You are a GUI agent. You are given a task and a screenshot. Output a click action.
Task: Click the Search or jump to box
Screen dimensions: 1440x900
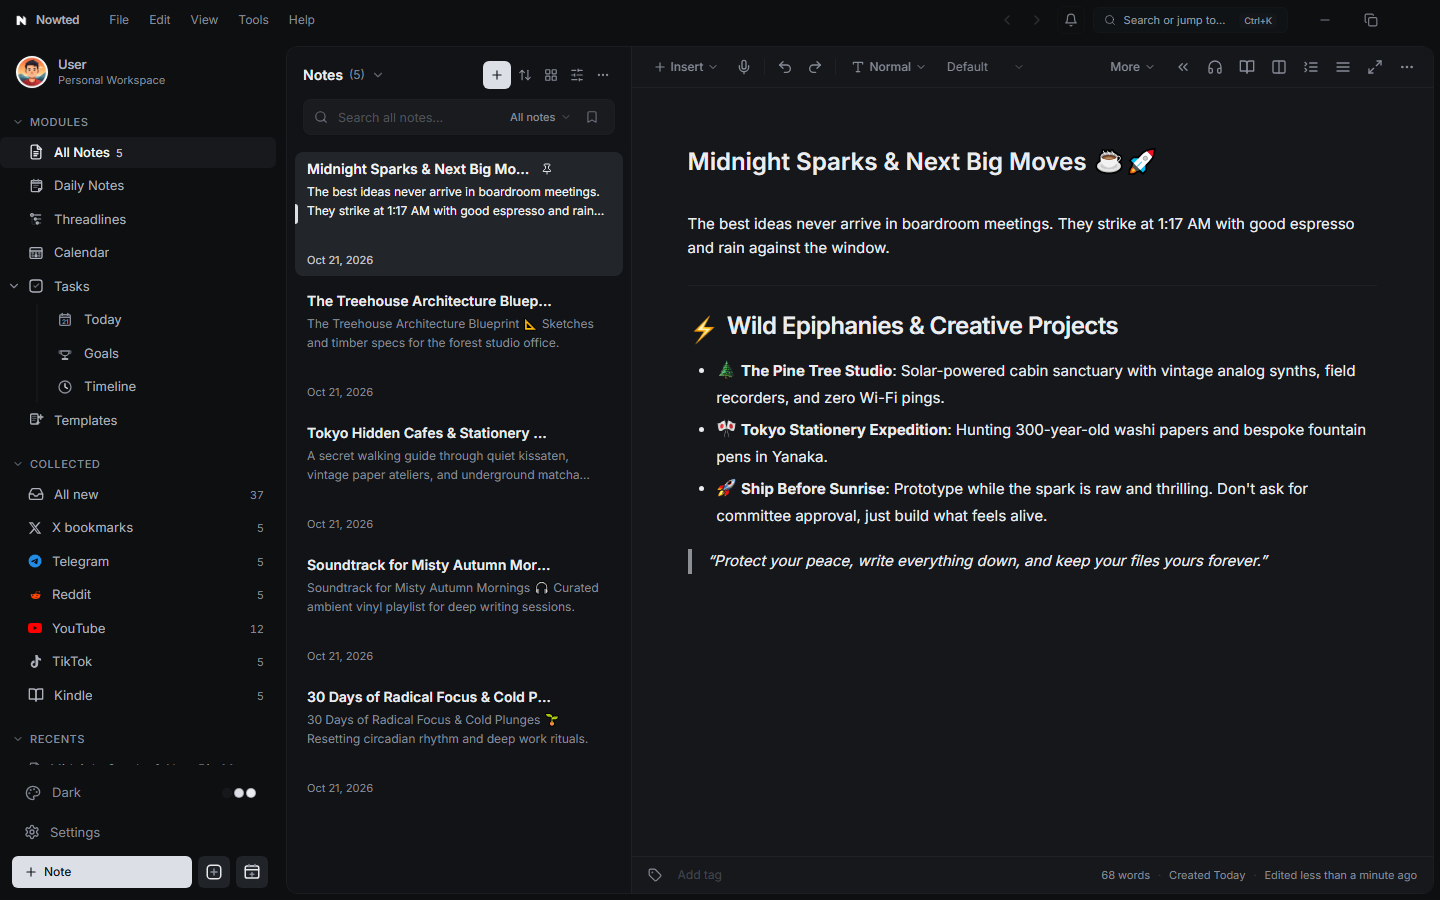click(x=1190, y=20)
